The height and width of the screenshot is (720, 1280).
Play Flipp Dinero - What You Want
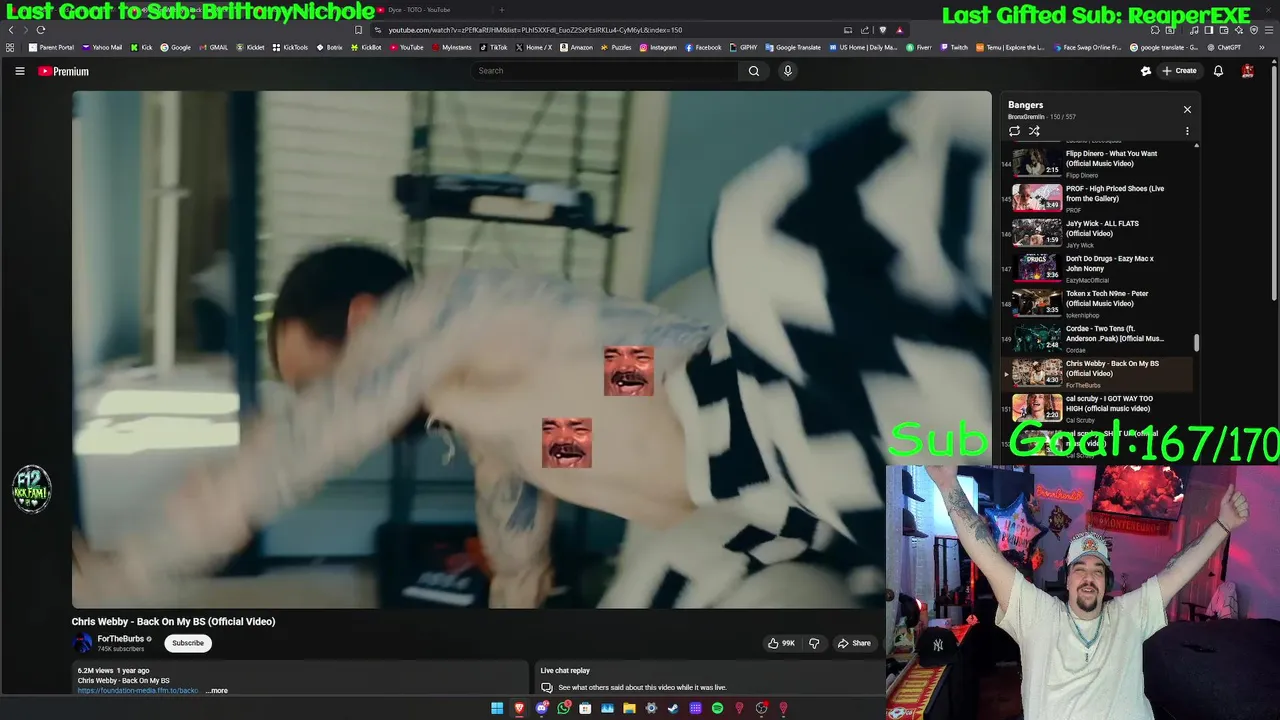1098,163
